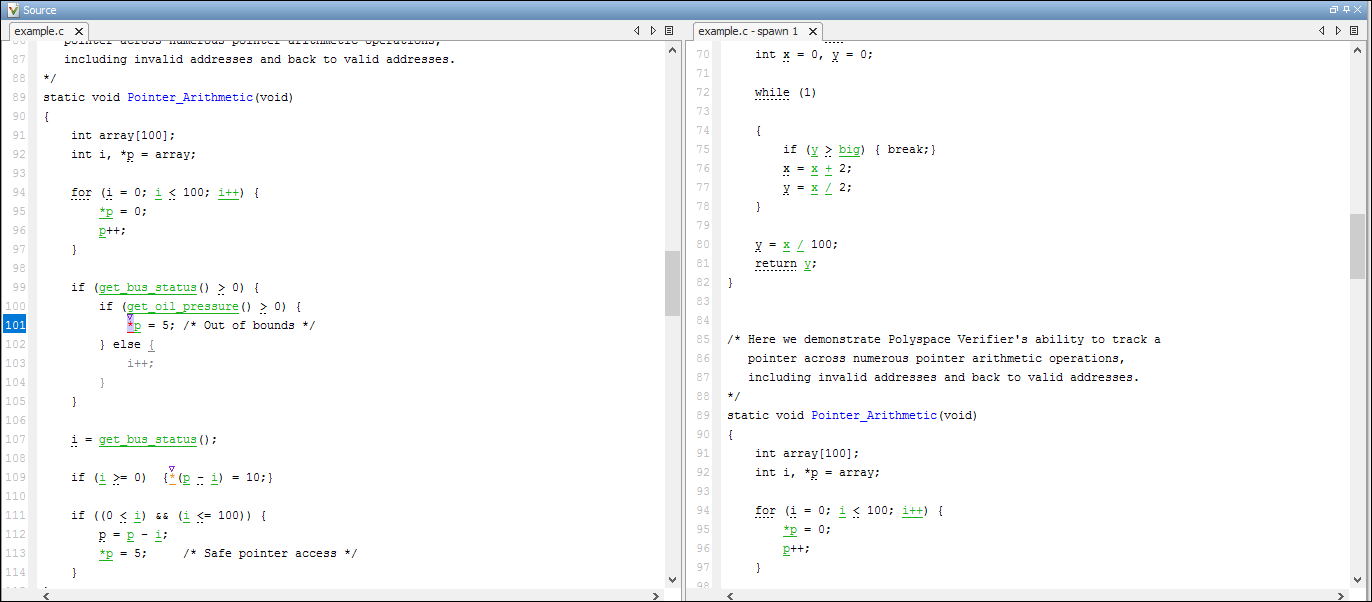Click green 'big' variable on line 75
The image size is (1372, 602).
[x=849, y=149]
